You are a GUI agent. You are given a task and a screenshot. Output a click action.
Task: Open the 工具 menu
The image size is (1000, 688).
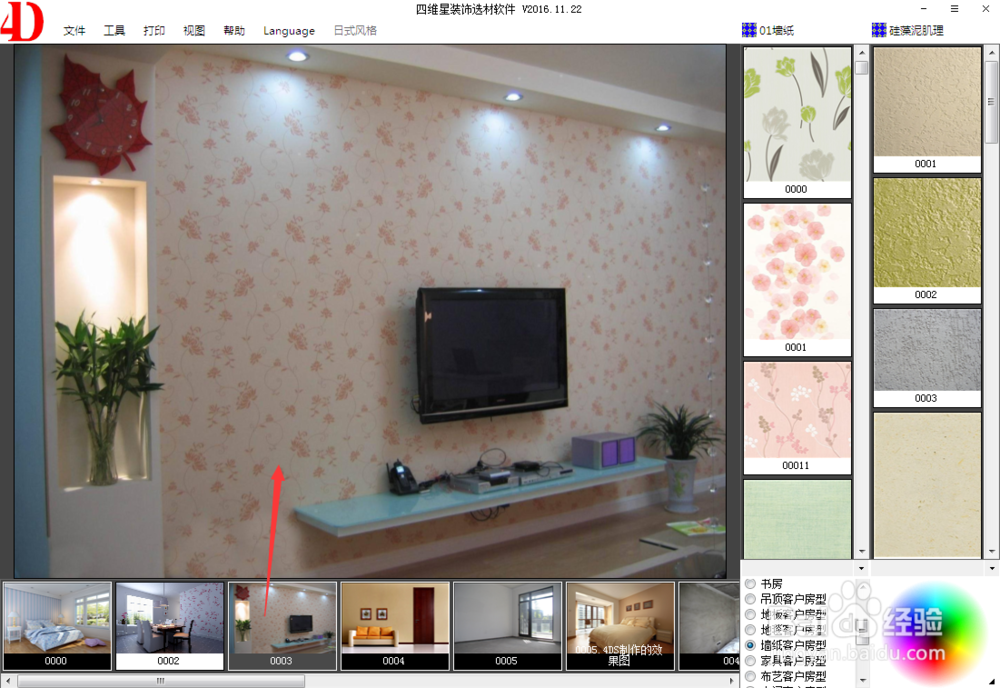(x=114, y=30)
